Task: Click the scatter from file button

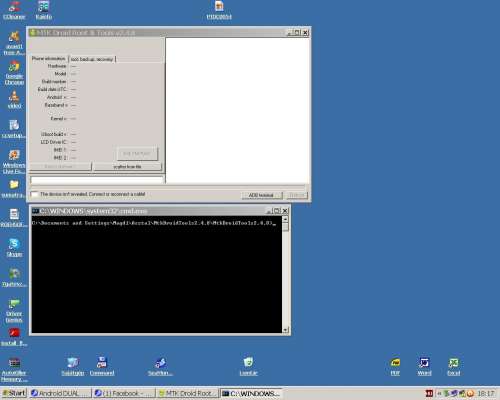Action: pyautogui.click(x=127, y=166)
